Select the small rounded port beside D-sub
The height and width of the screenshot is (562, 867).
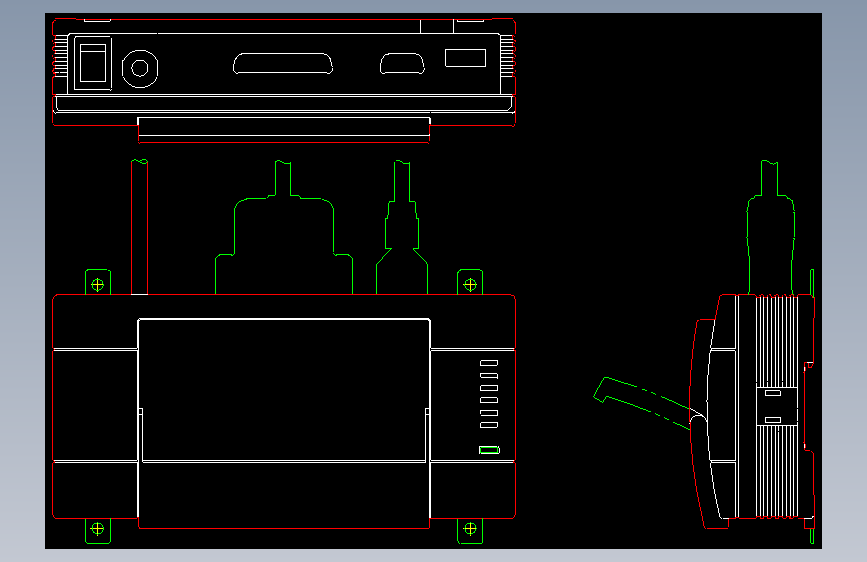[402, 64]
